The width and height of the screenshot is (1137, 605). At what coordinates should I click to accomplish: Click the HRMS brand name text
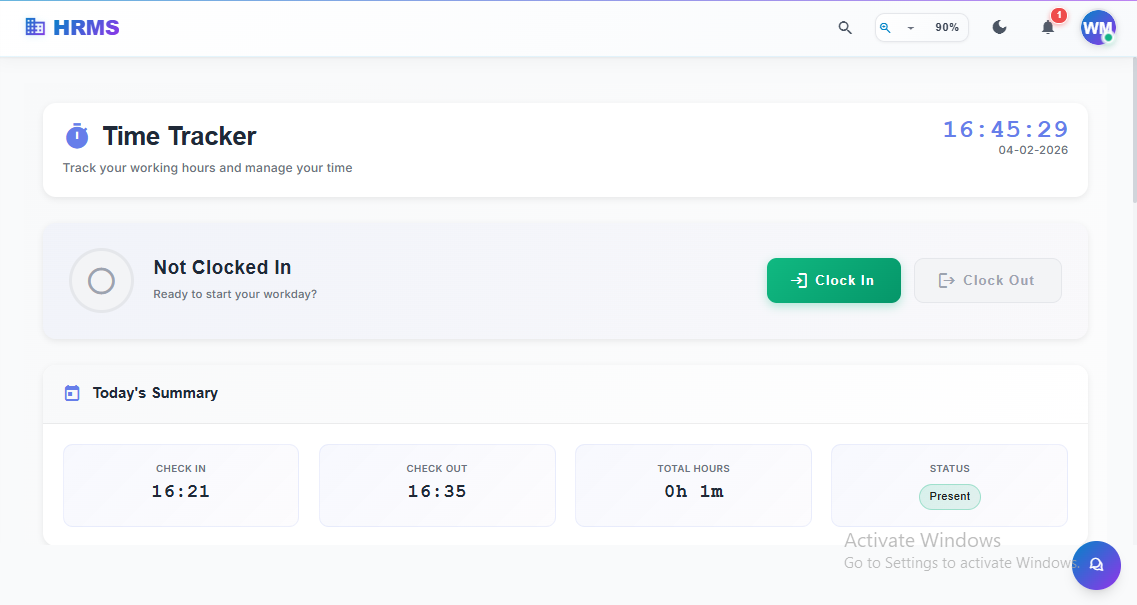coord(86,28)
